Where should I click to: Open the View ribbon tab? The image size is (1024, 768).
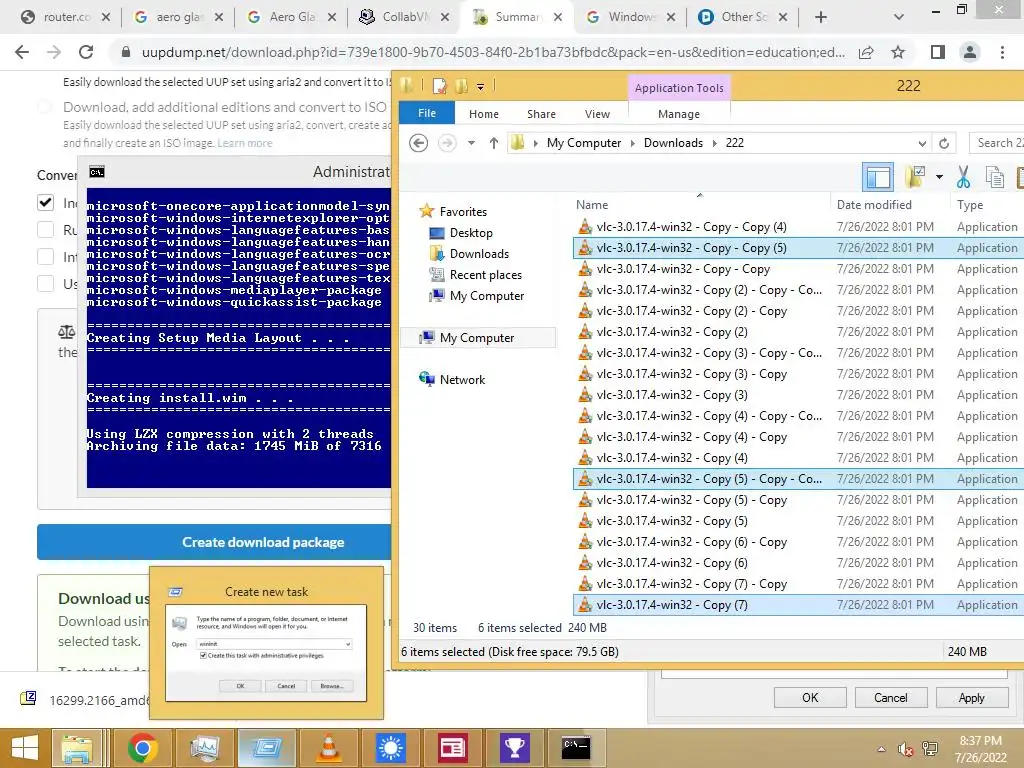(x=597, y=114)
